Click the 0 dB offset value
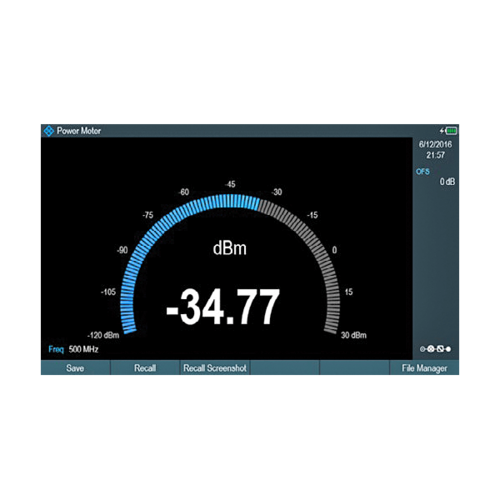500x500 pixels. click(447, 182)
